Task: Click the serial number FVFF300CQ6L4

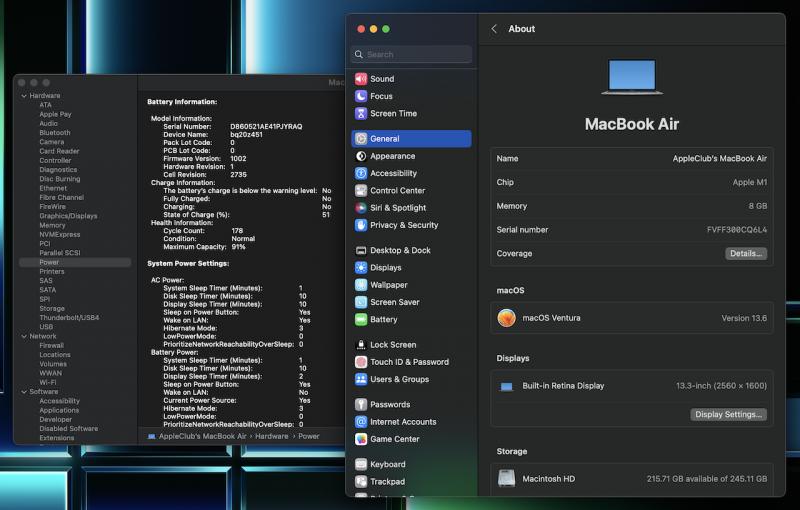Action: point(737,230)
